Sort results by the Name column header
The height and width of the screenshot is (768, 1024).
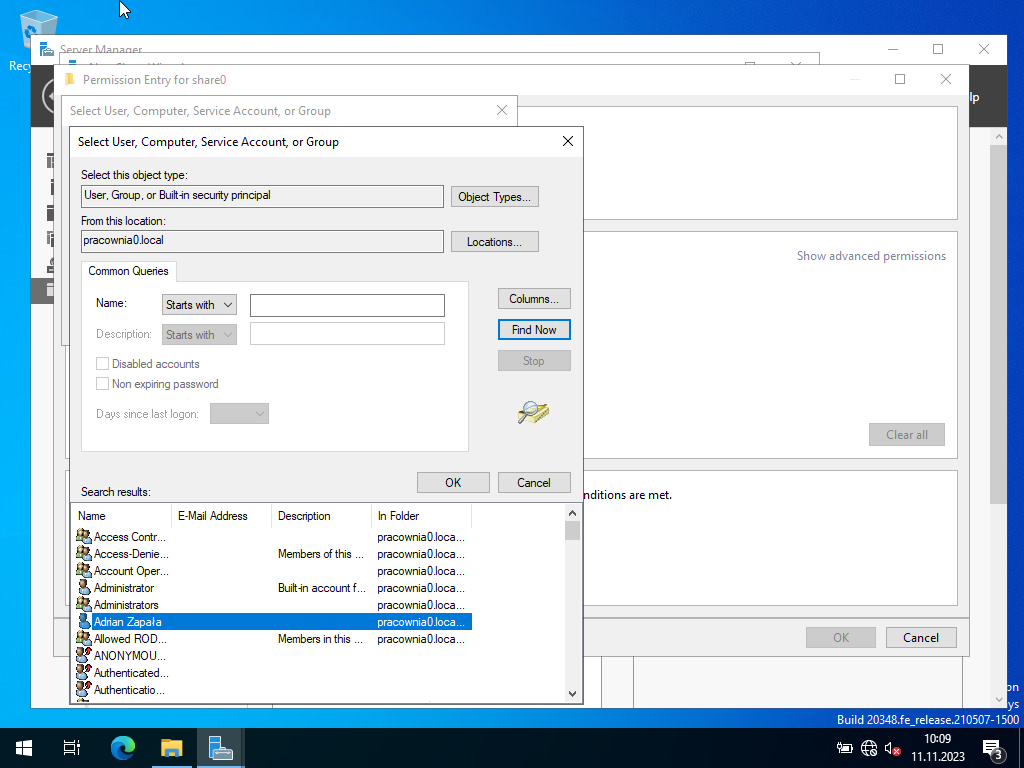tap(122, 516)
